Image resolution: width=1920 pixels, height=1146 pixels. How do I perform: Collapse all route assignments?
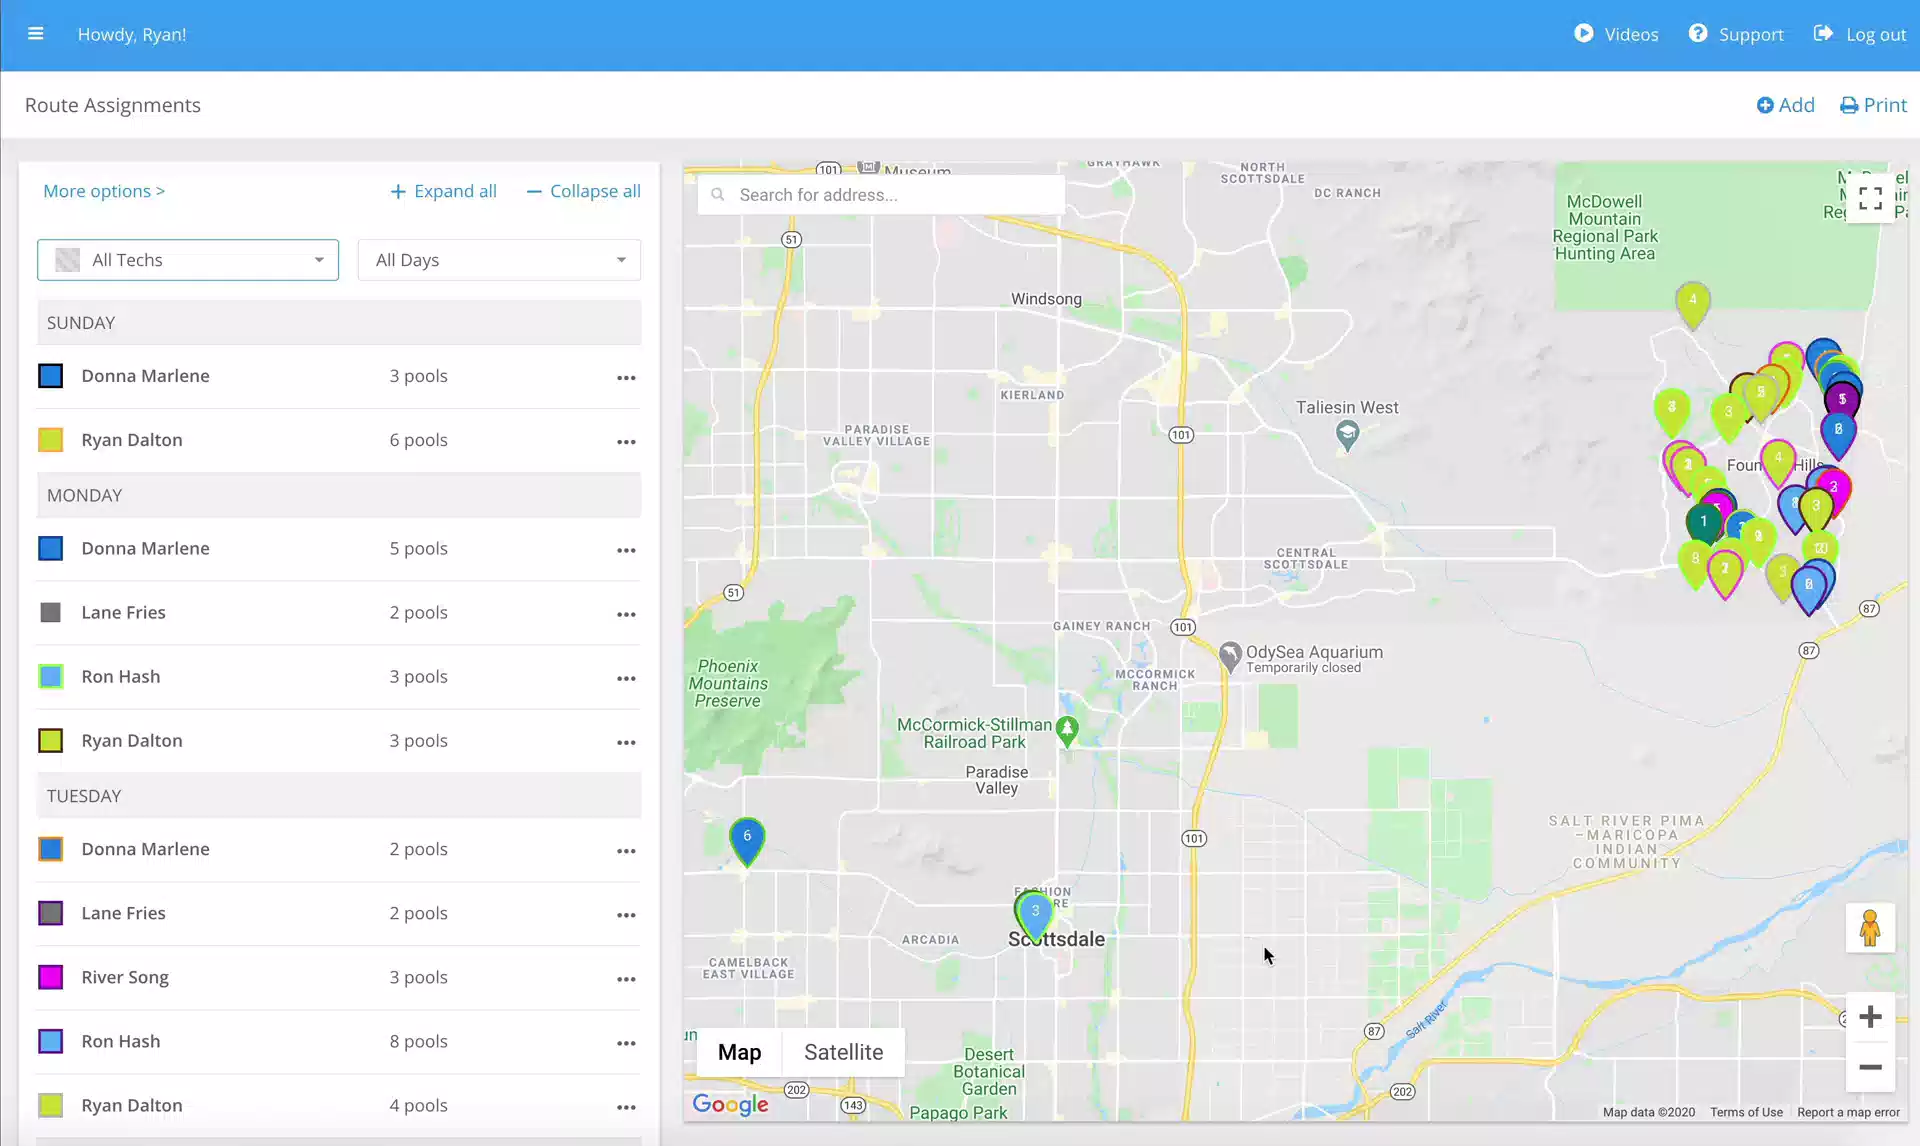584,191
